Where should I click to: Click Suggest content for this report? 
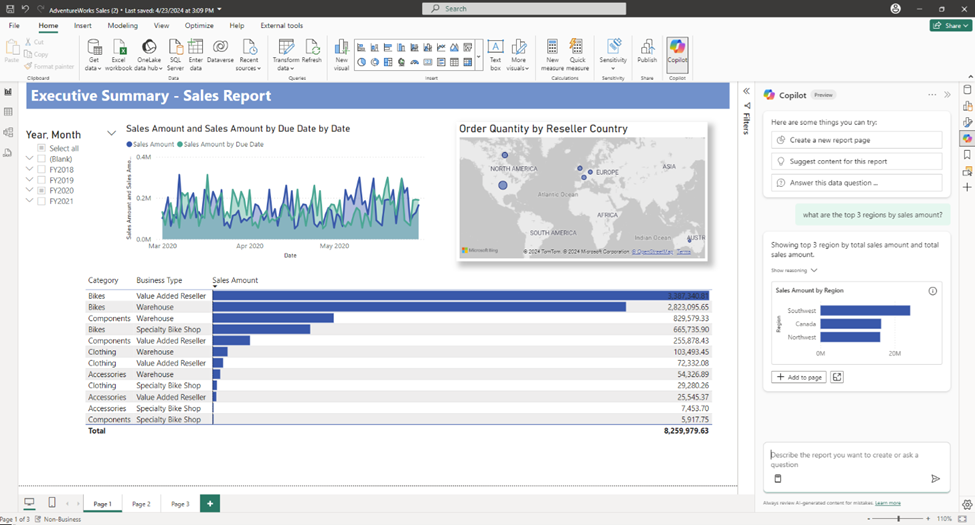pyautogui.click(x=856, y=161)
